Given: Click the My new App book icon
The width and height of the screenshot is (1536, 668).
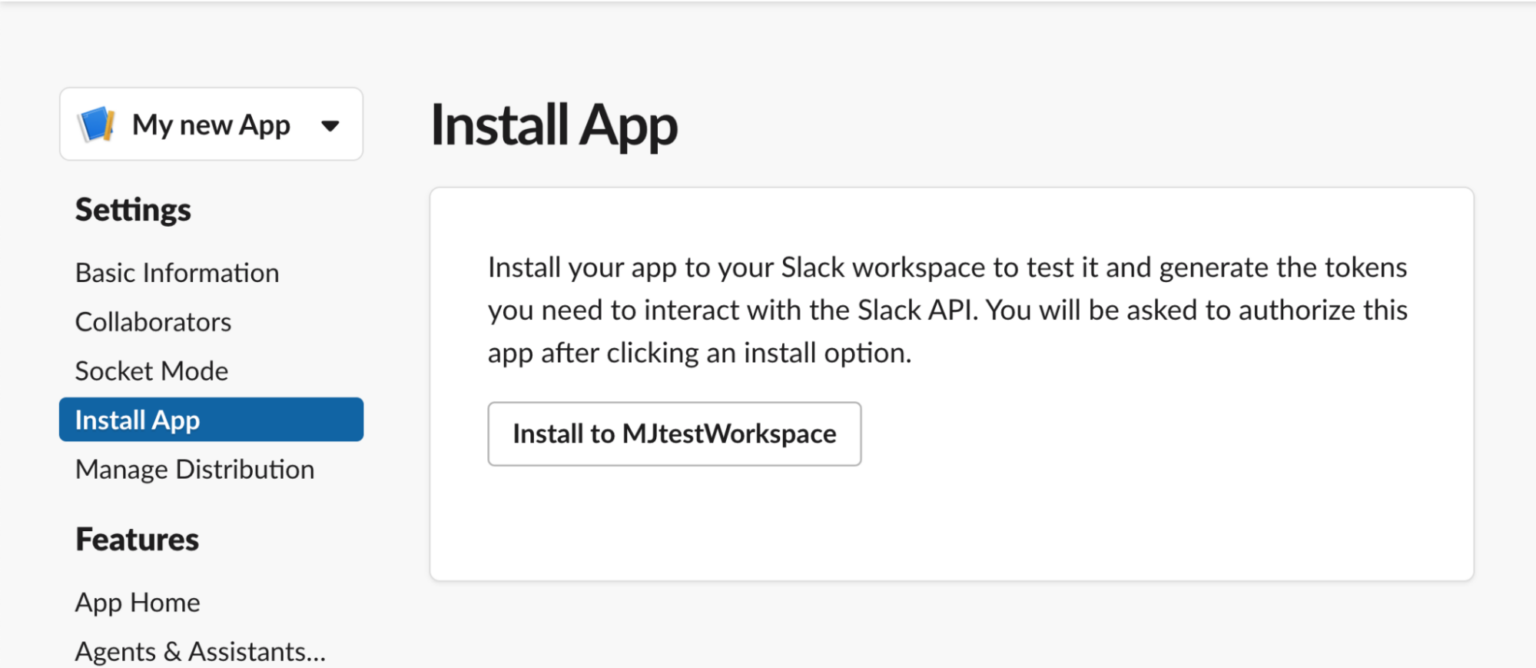Looking at the screenshot, I should [96, 124].
